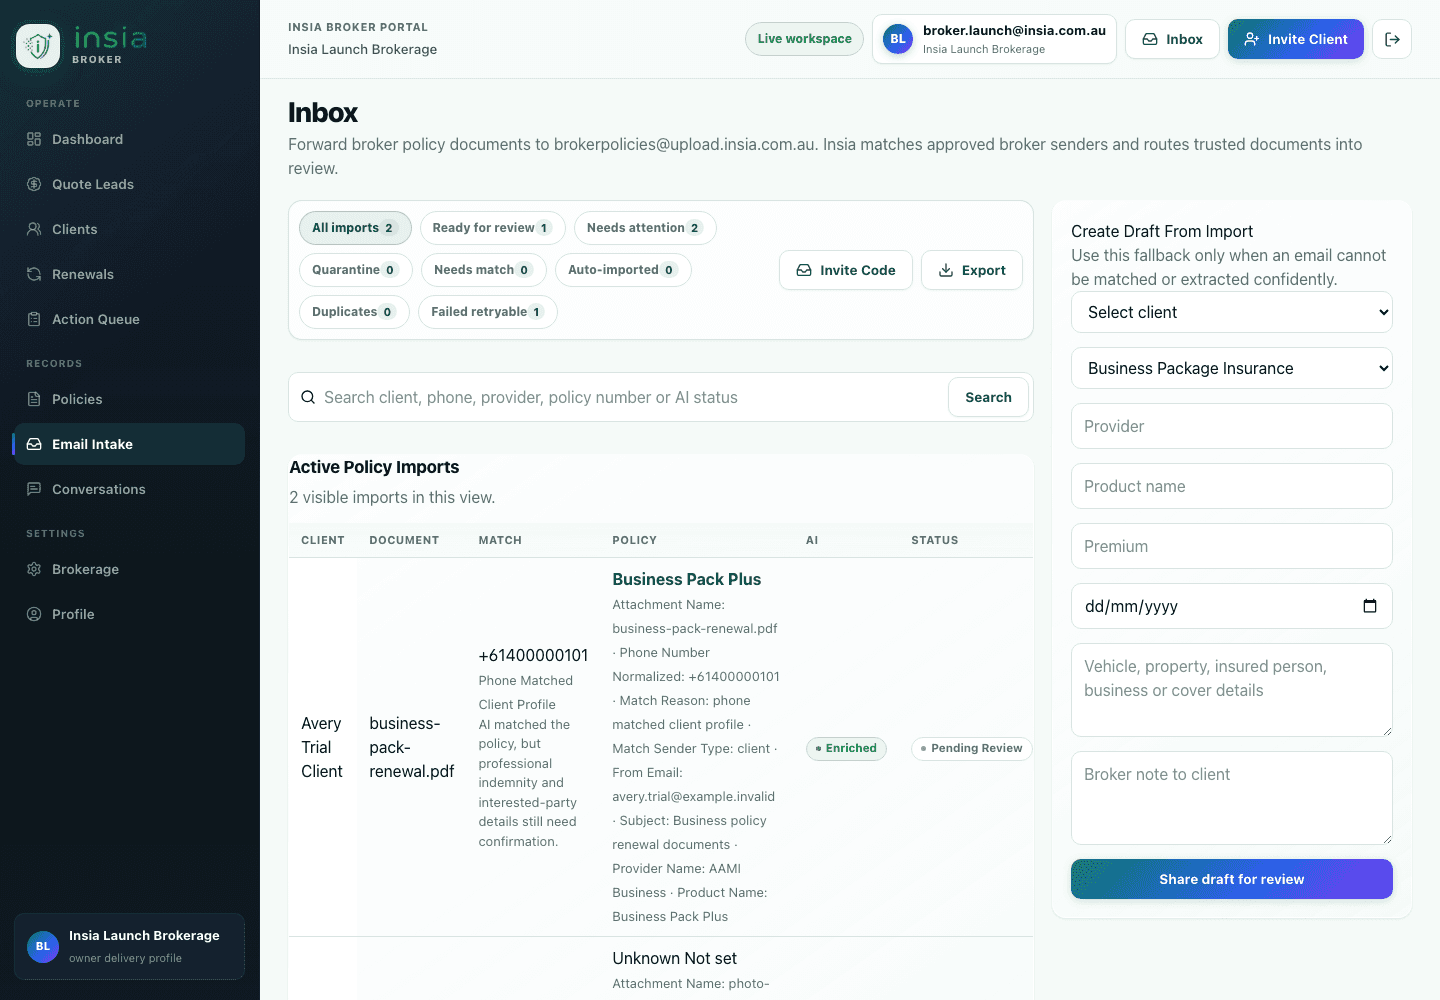Filter by Auto-imported
The image size is (1440, 1000).
pos(623,270)
